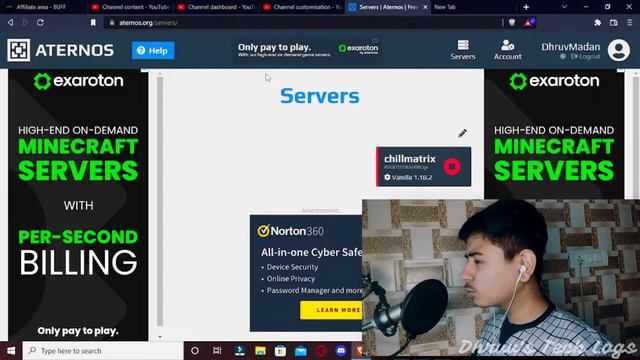640x360 pixels.
Task: Click the Logout link
Action: click(x=585, y=56)
